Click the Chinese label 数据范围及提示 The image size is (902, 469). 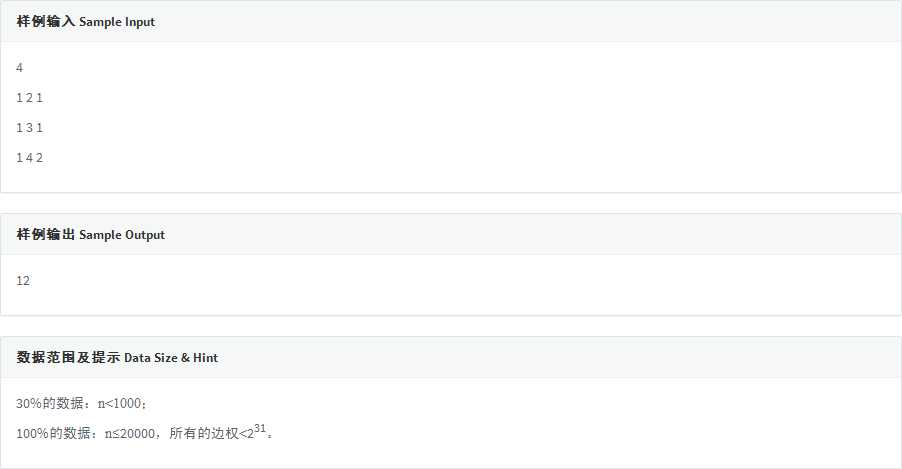(x=68, y=357)
